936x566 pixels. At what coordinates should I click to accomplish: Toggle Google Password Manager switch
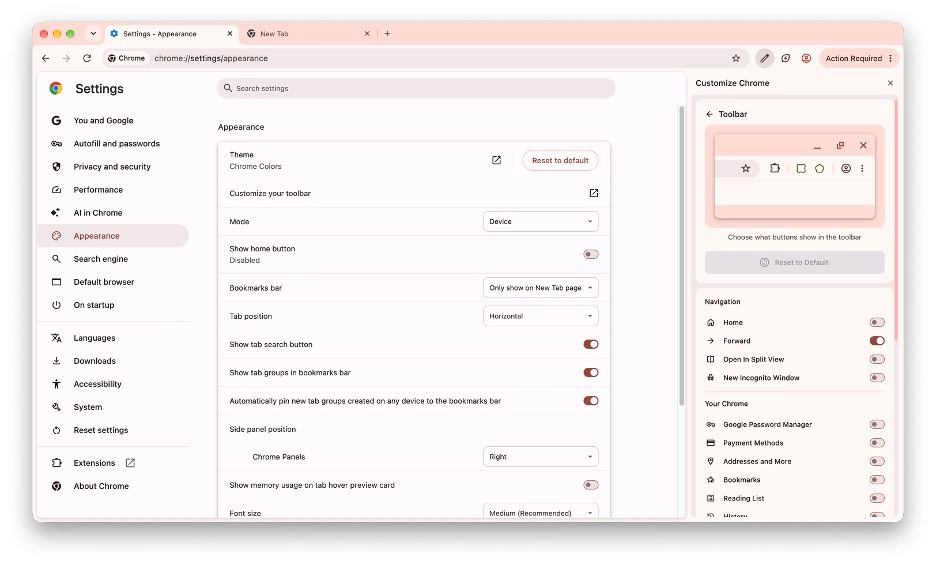tap(876, 424)
